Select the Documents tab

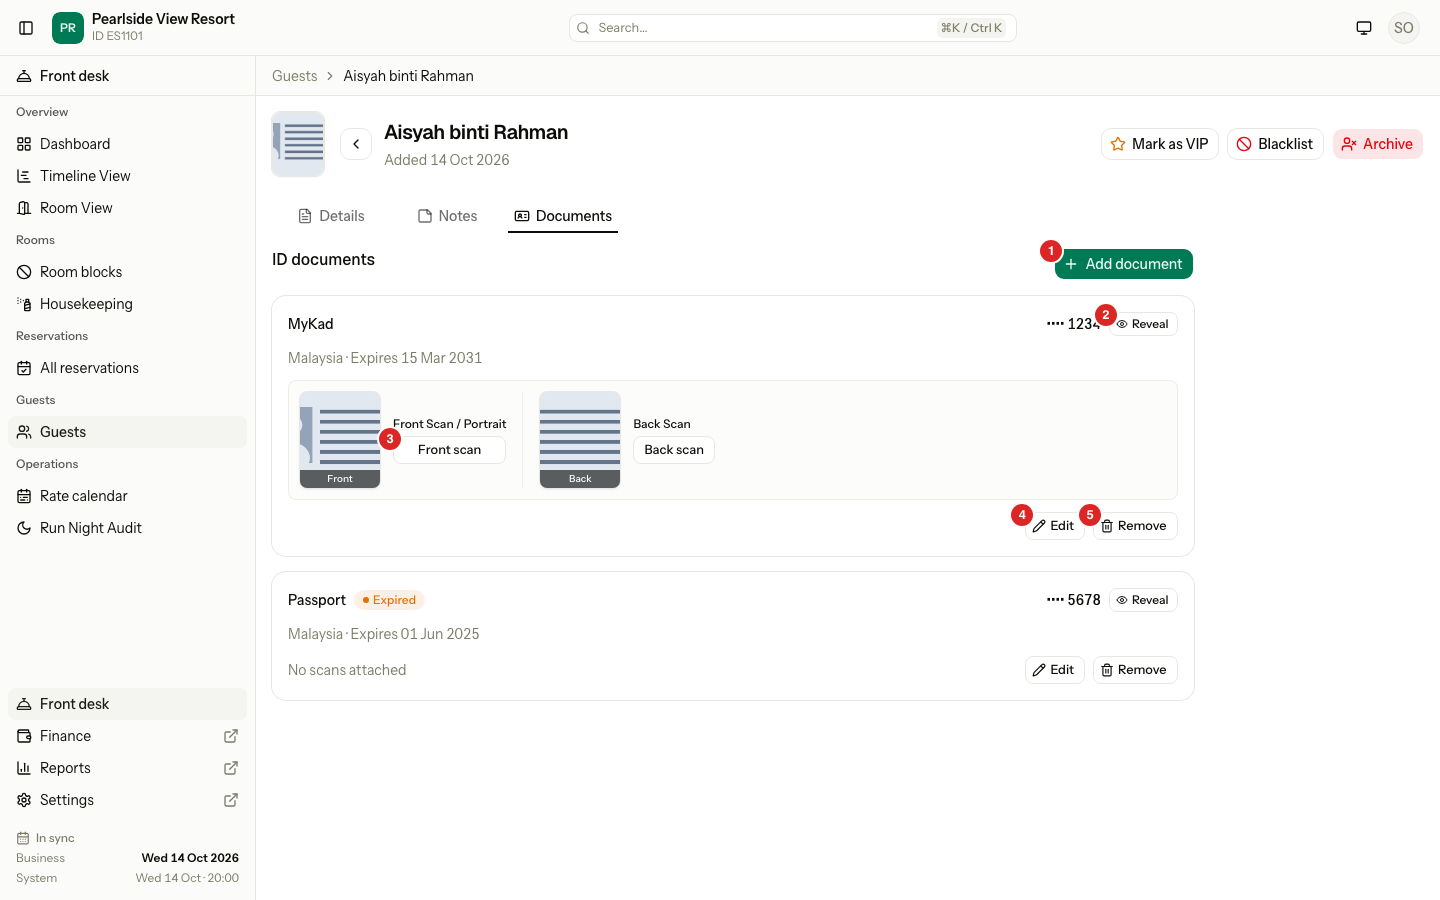point(563,216)
